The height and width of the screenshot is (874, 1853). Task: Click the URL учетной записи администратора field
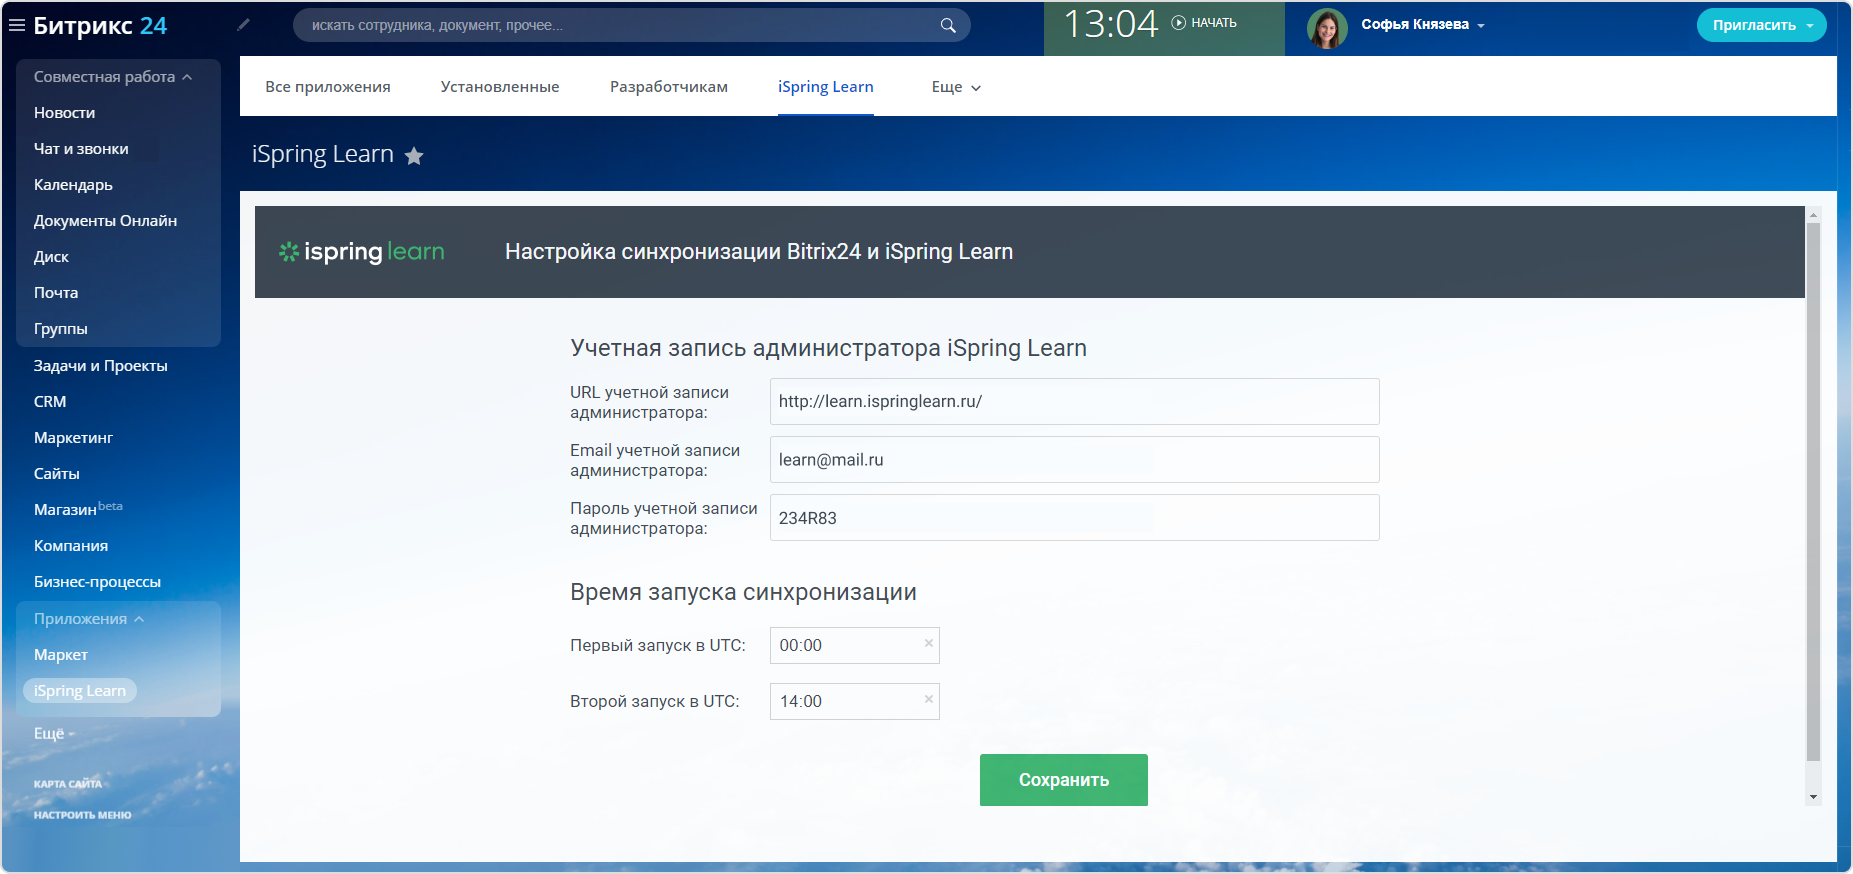click(1075, 401)
